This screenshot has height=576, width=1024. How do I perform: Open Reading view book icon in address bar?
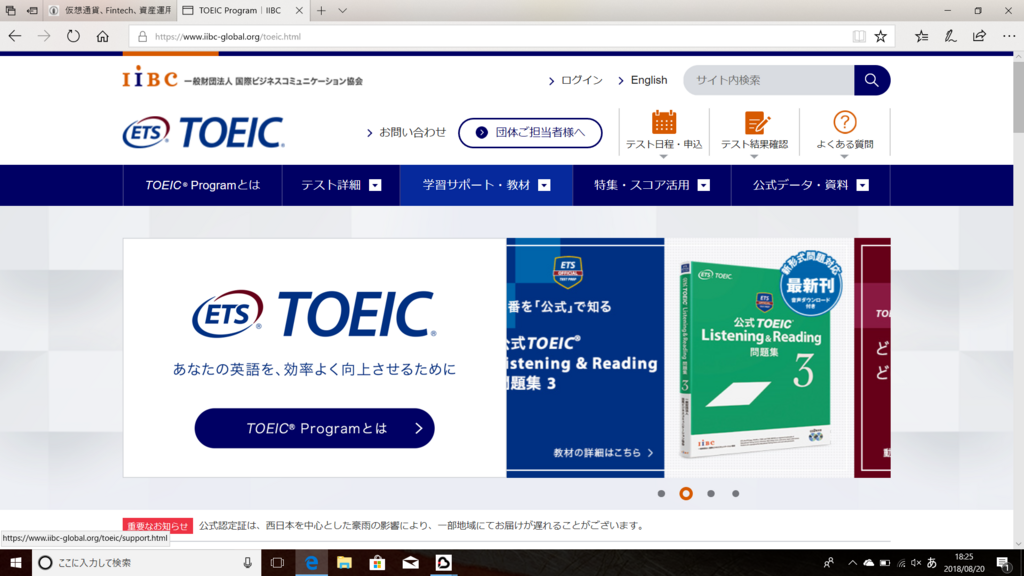click(x=859, y=37)
